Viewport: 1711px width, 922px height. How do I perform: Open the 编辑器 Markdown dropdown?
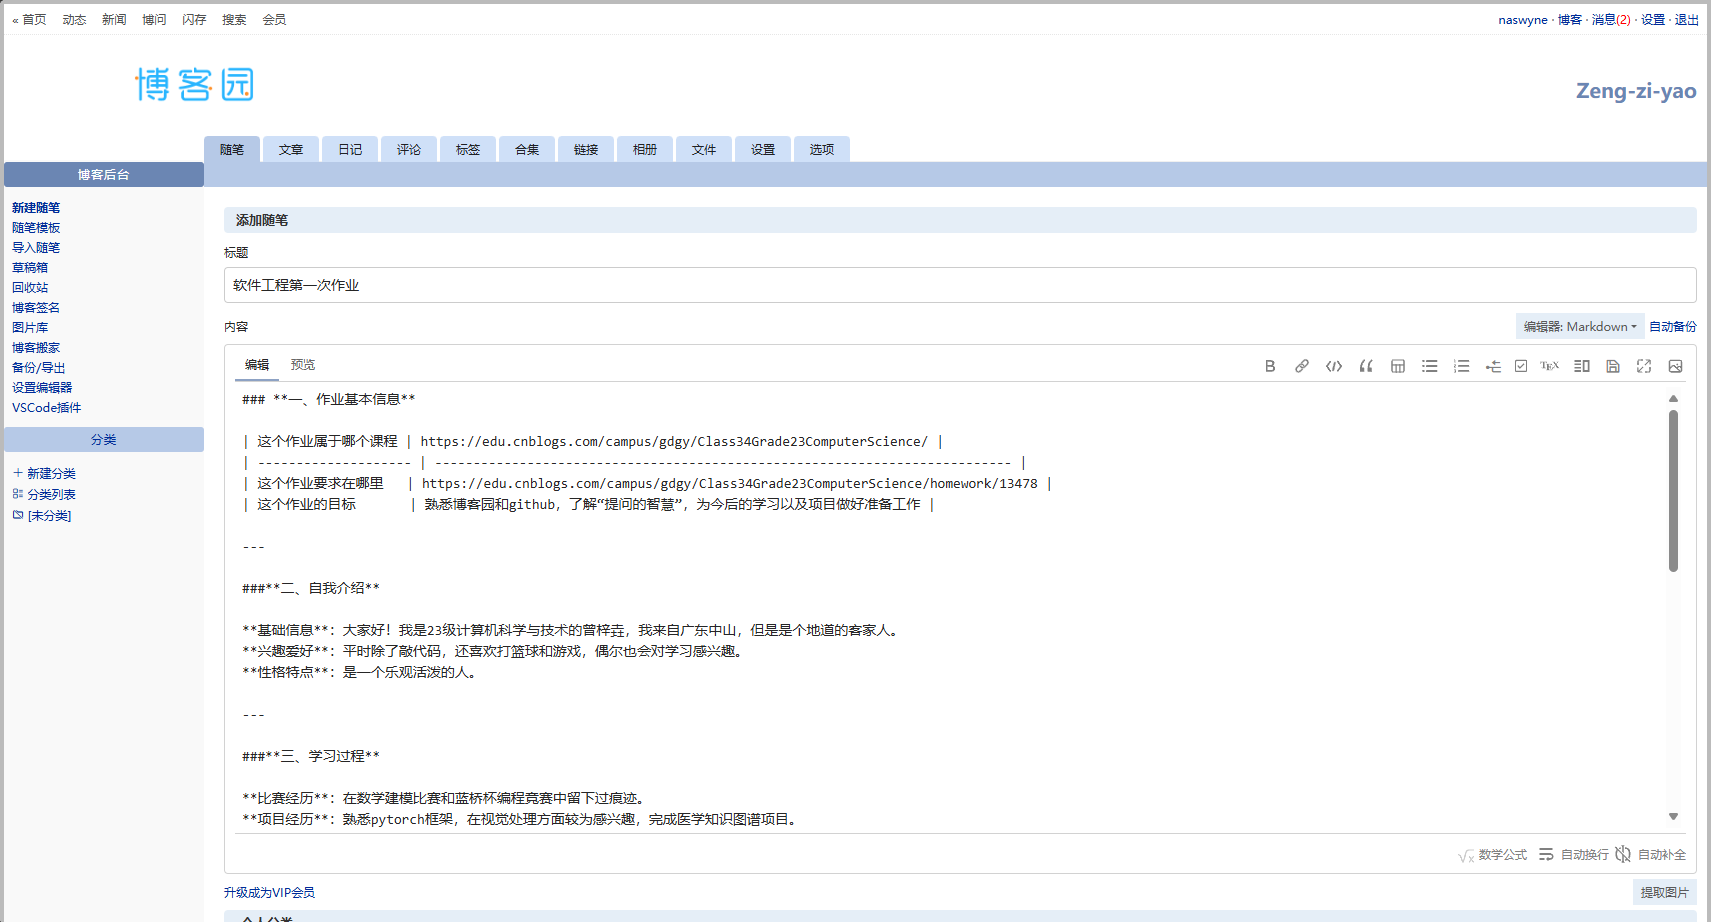coord(1580,326)
